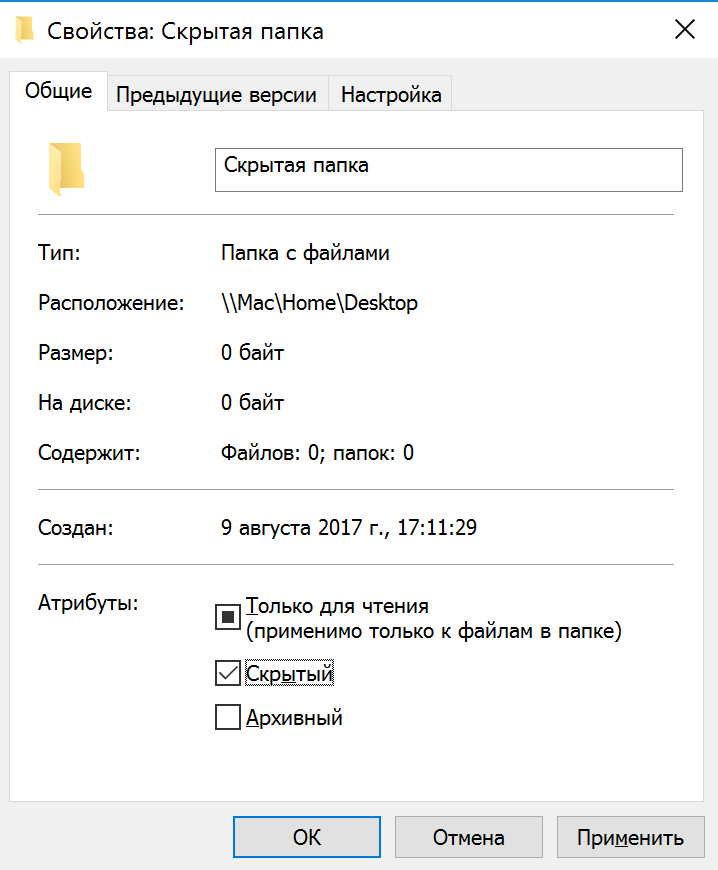Click the location path \\Mac\Home\Desktop
Viewport: 718px width, 870px height.
point(319,303)
